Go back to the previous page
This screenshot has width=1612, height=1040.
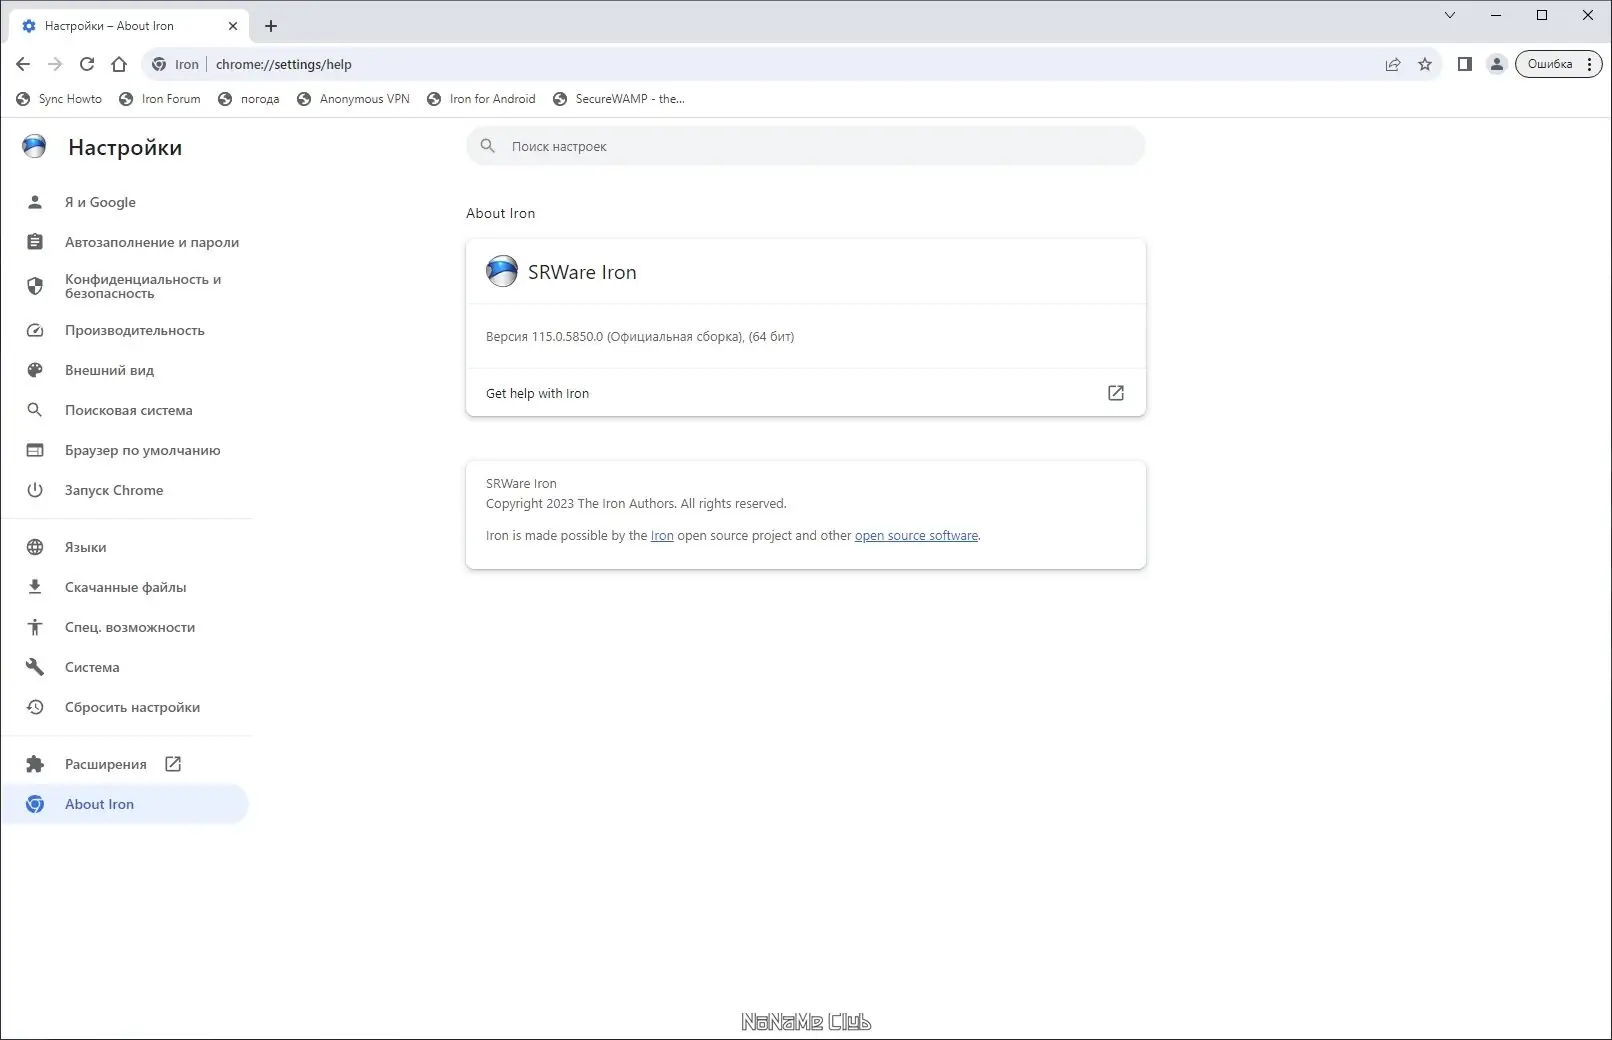[23, 64]
